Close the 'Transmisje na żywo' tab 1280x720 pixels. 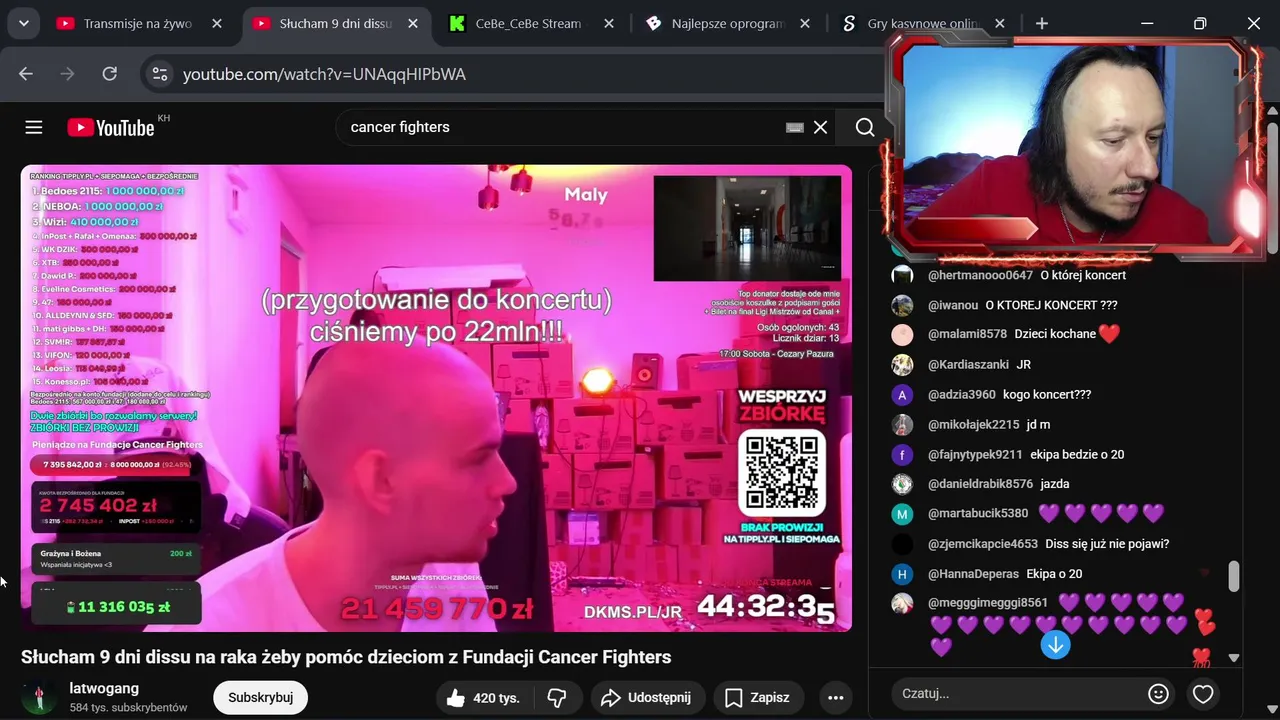[217, 23]
